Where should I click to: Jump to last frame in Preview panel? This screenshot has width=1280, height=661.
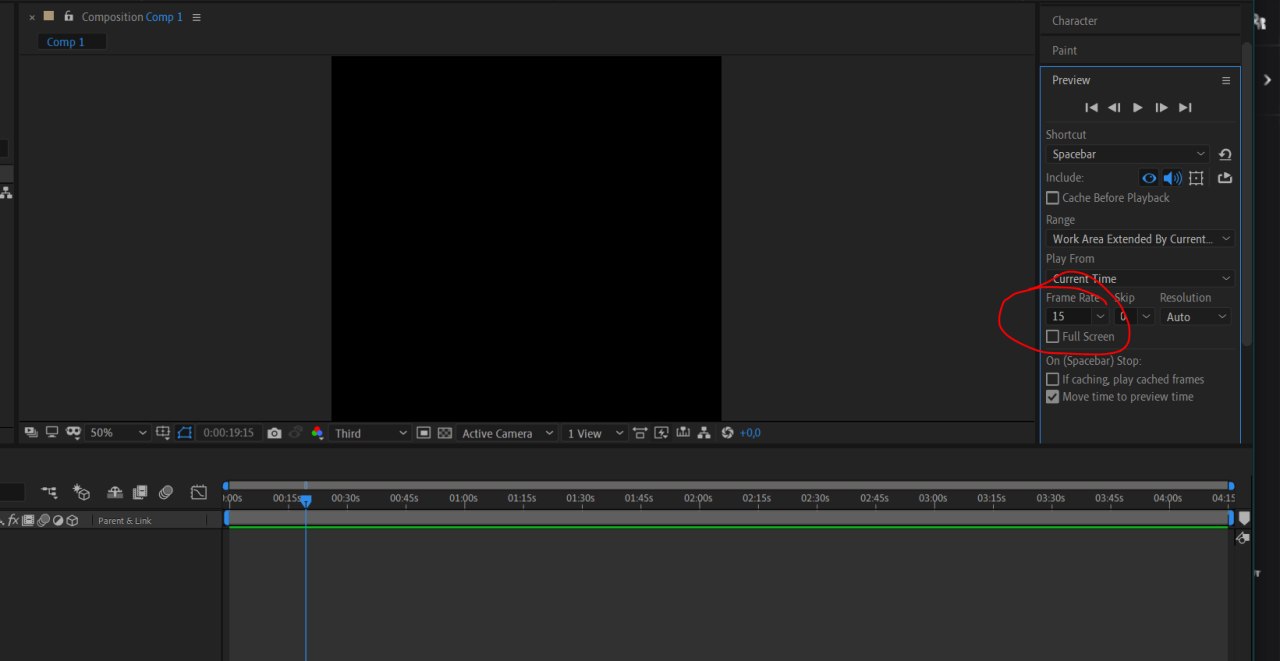click(1185, 108)
